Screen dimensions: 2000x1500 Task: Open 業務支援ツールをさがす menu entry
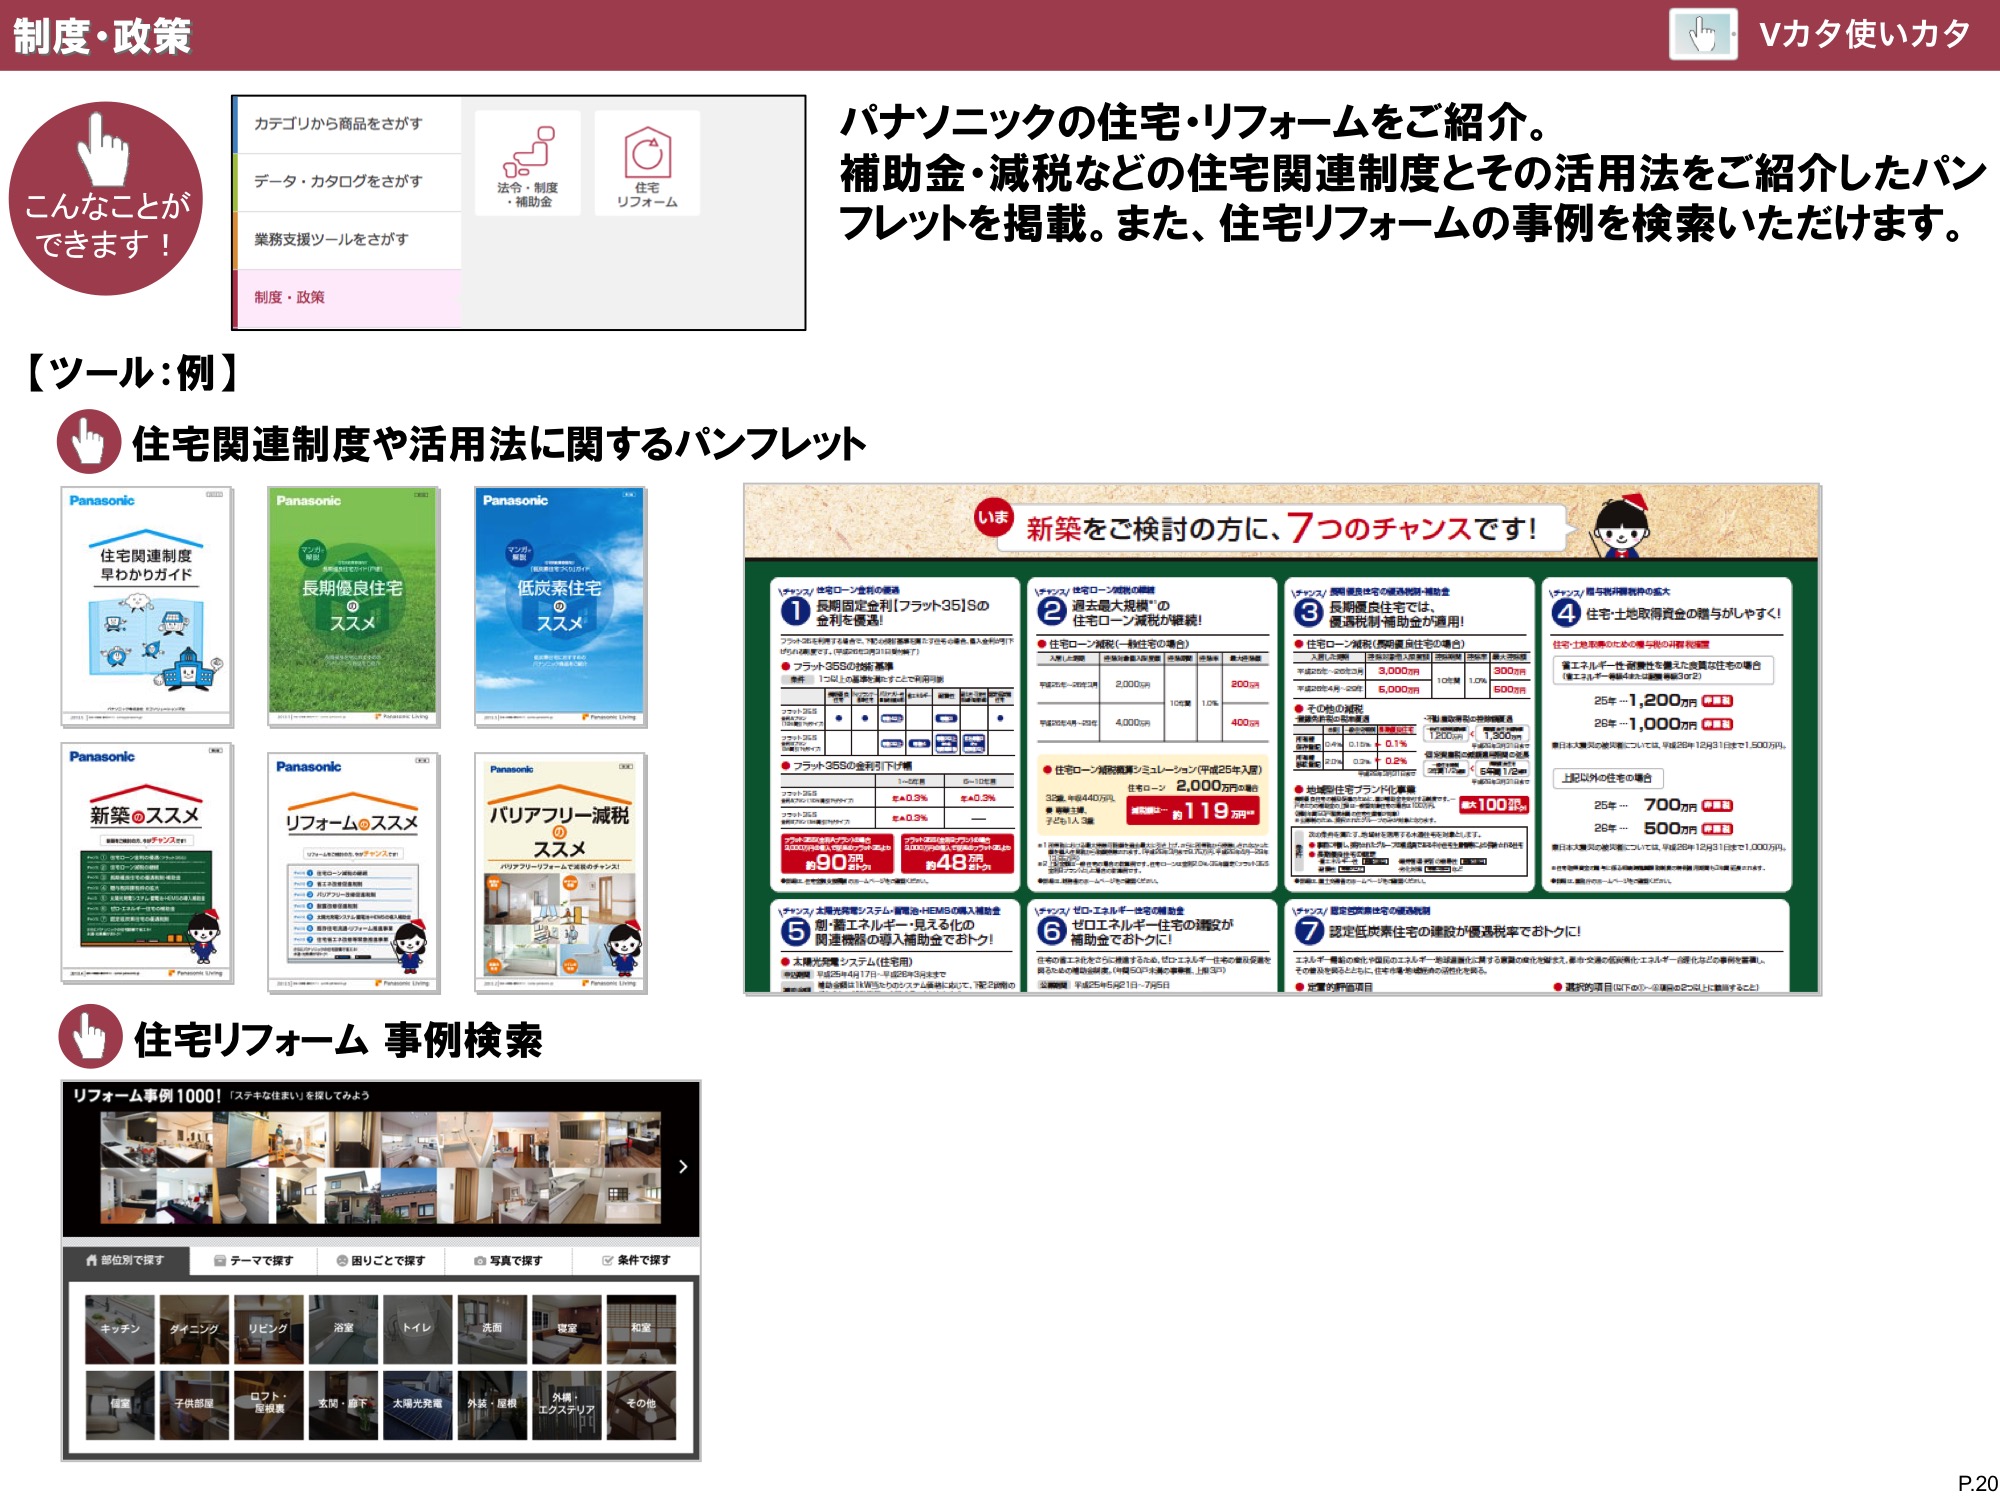tap(331, 239)
